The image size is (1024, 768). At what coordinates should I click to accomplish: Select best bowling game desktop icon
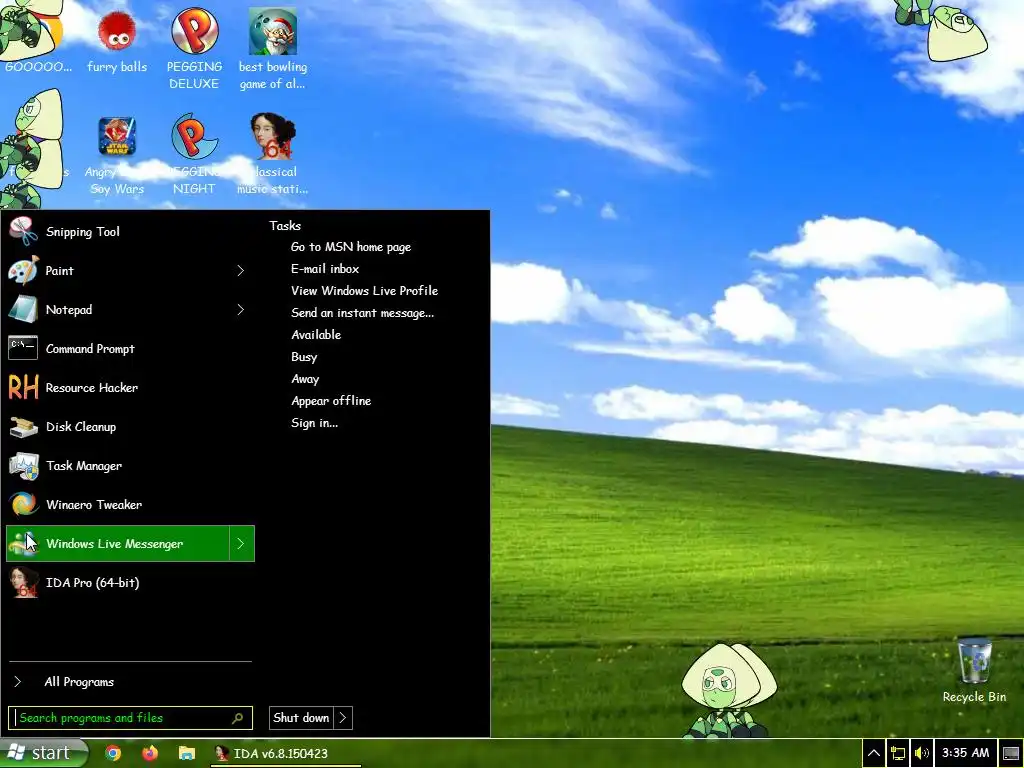[272, 48]
